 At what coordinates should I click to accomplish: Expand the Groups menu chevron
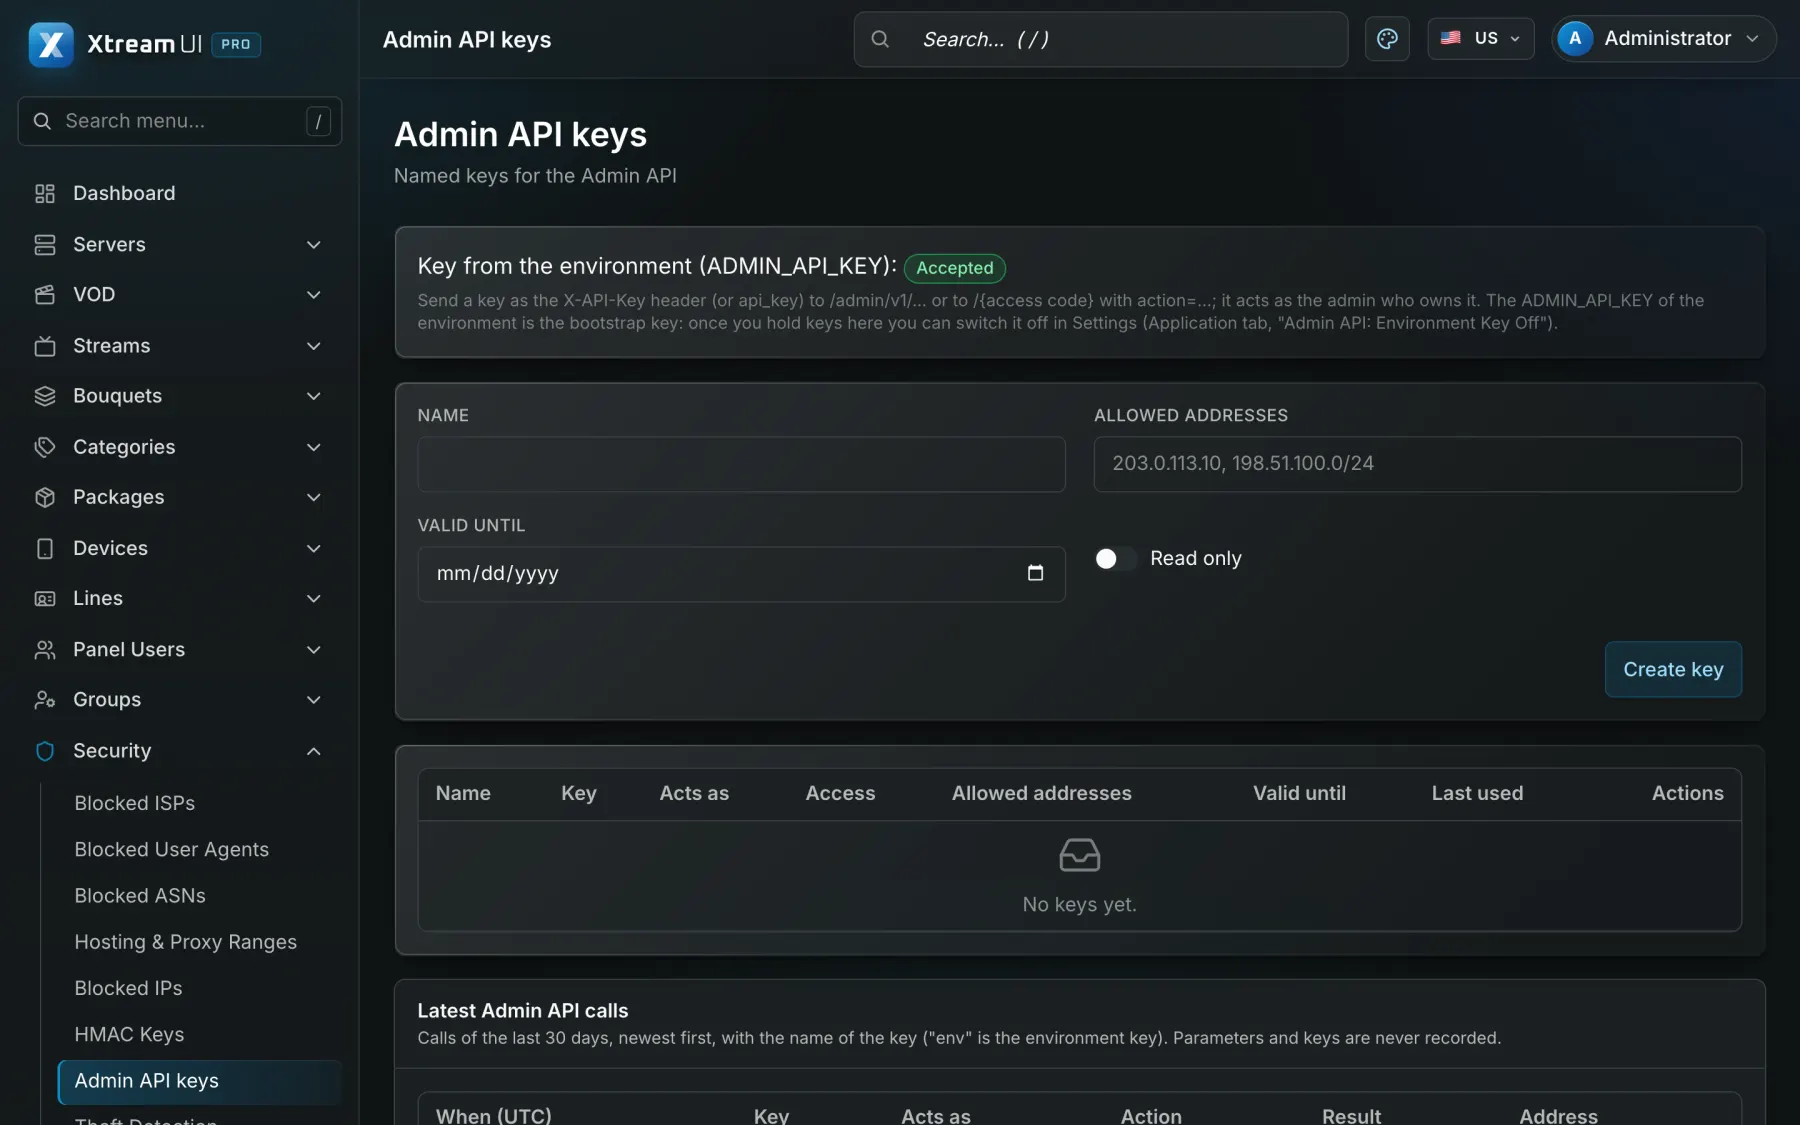pos(313,700)
